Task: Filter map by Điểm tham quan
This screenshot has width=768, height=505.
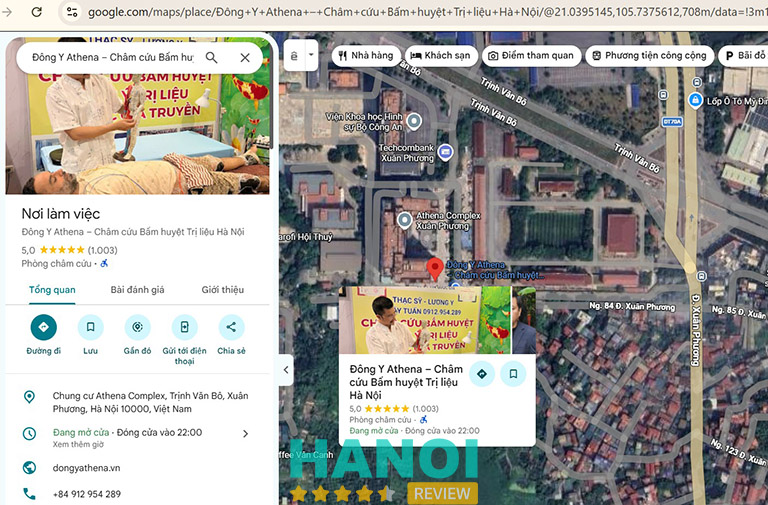Action: [x=531, y=55]
